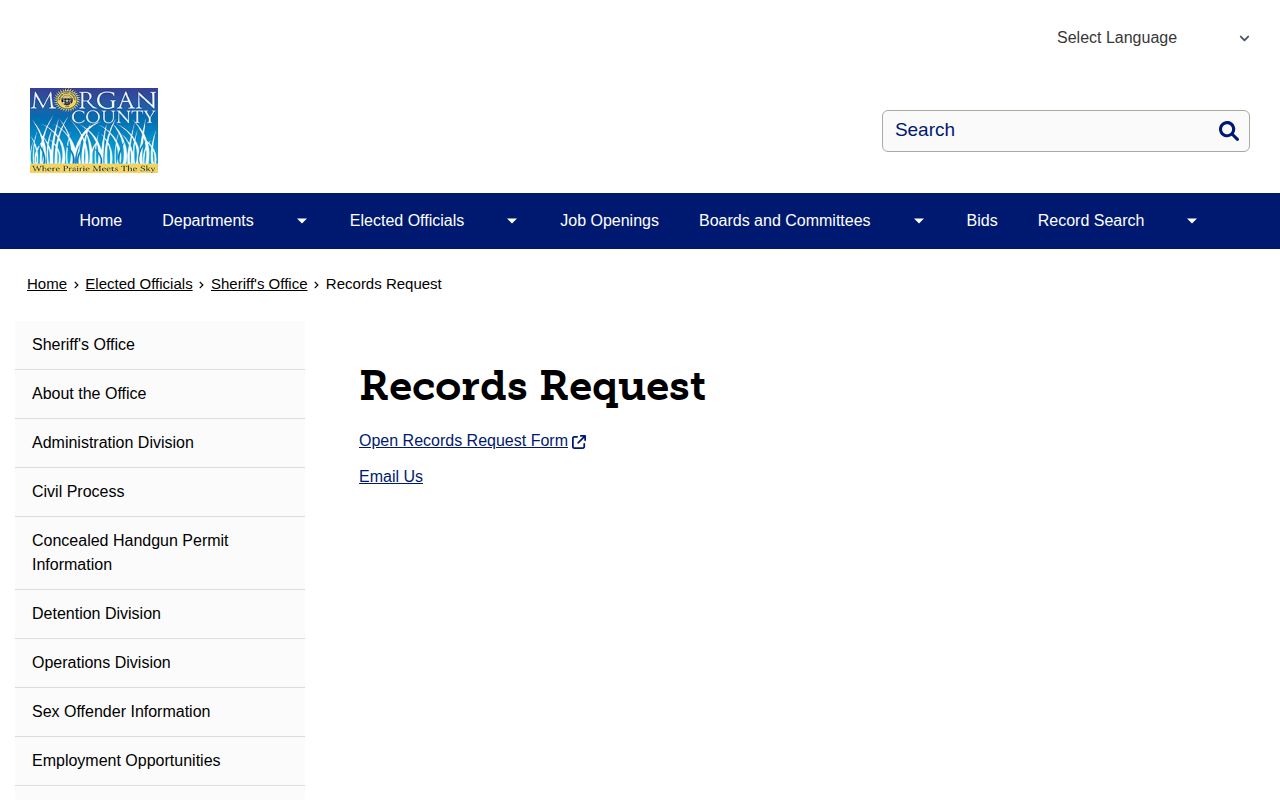The width and height of the screenshot is (1280, 800).
Task: Expand the Elected Officials submenu arrow
Action: pos(512,221)
